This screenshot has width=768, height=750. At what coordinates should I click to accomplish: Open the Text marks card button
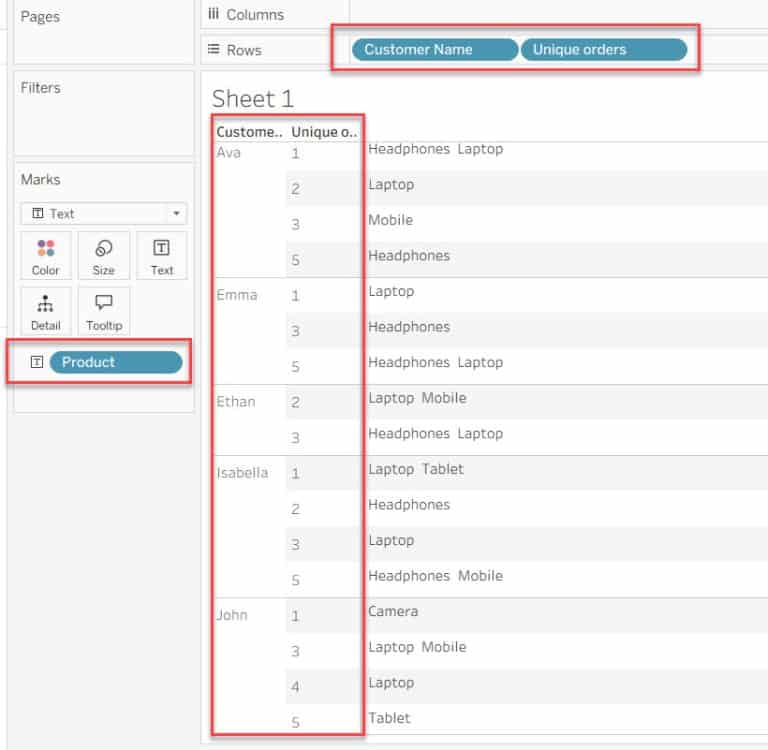point(162,255)
